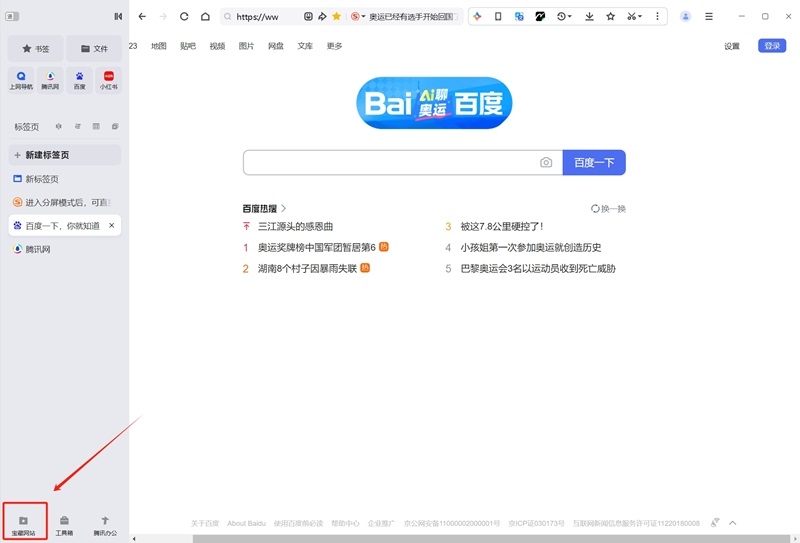Switch to the 进入分屏模式后 tab
800x543 pixels.
pos(65,202)
